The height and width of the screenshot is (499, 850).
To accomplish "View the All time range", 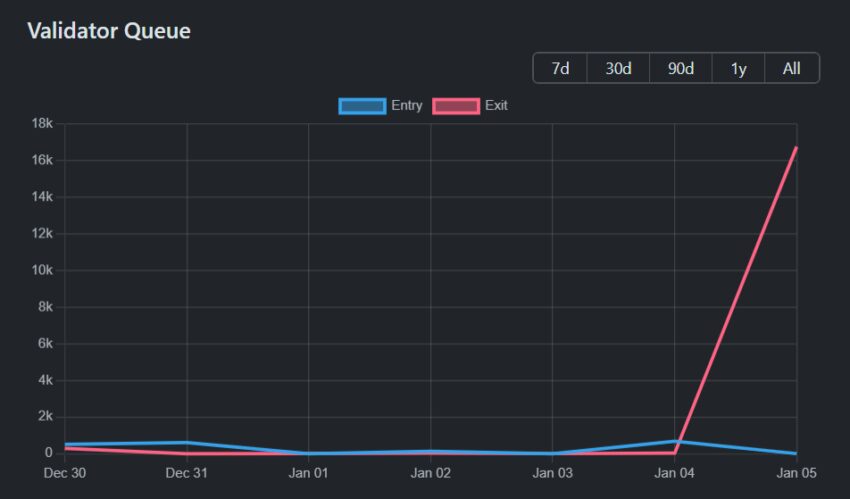I will coord(791,68).
